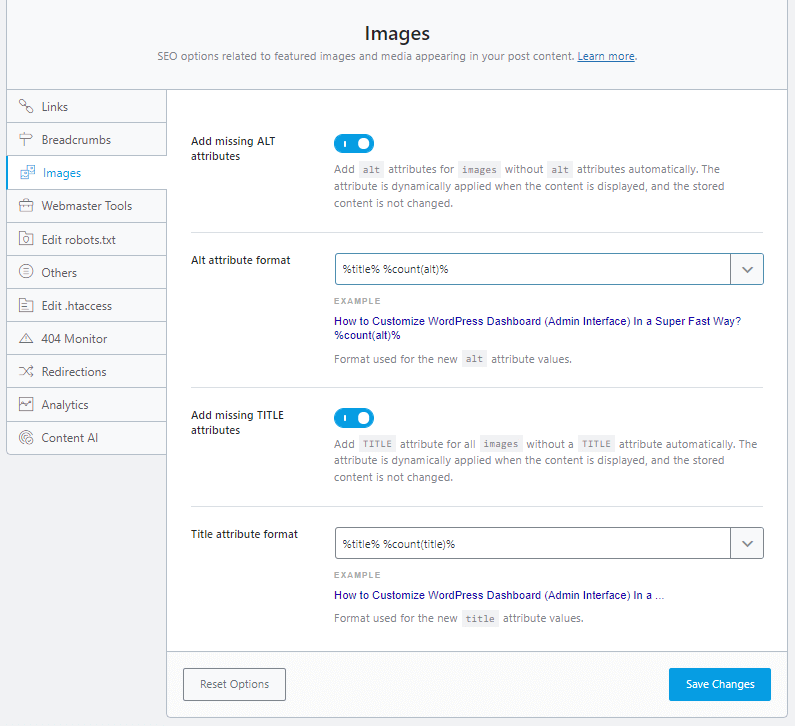Turn off Add missing TITLE attributes switch

point(353,418)
